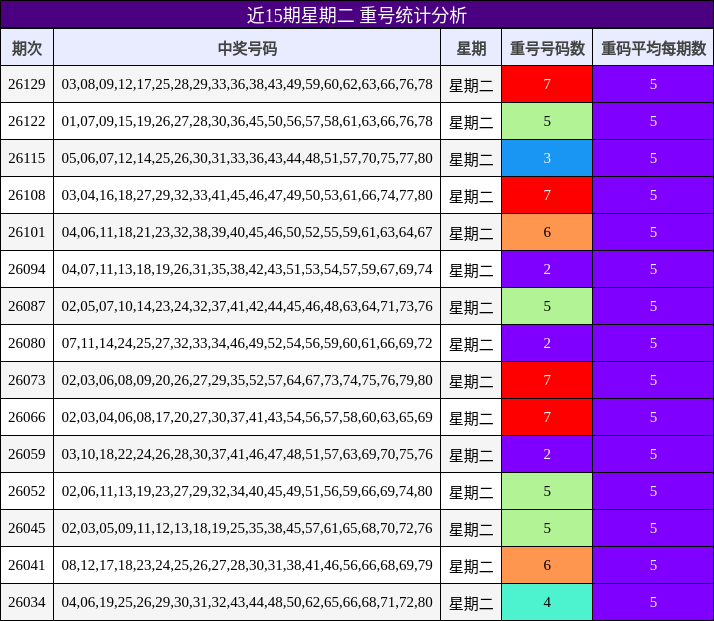
Task: Click average value 5 in row 26059
Action: 653,454
